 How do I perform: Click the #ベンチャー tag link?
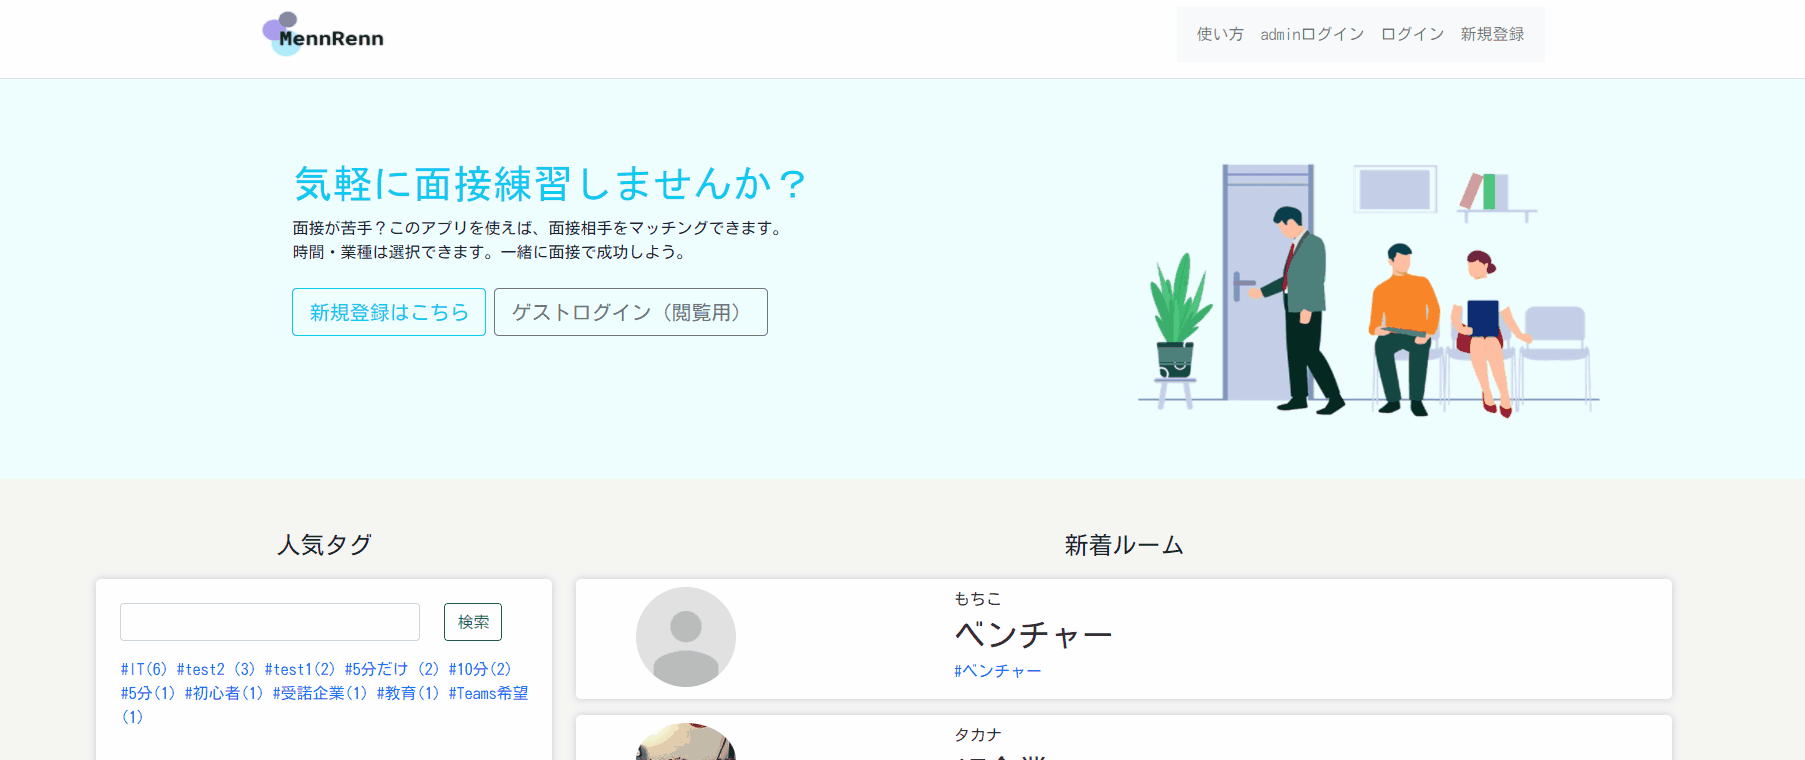pyautogui.click(x=998, y=671)
